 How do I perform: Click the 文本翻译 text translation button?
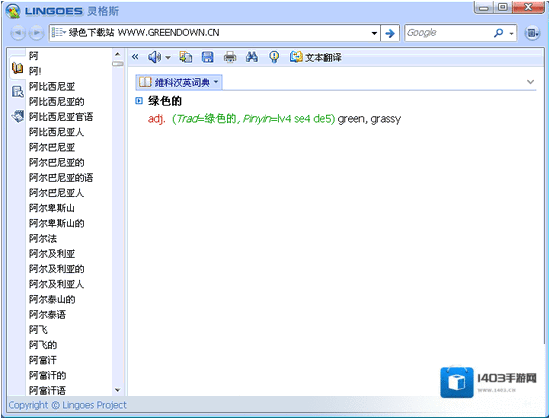(315, 57)
